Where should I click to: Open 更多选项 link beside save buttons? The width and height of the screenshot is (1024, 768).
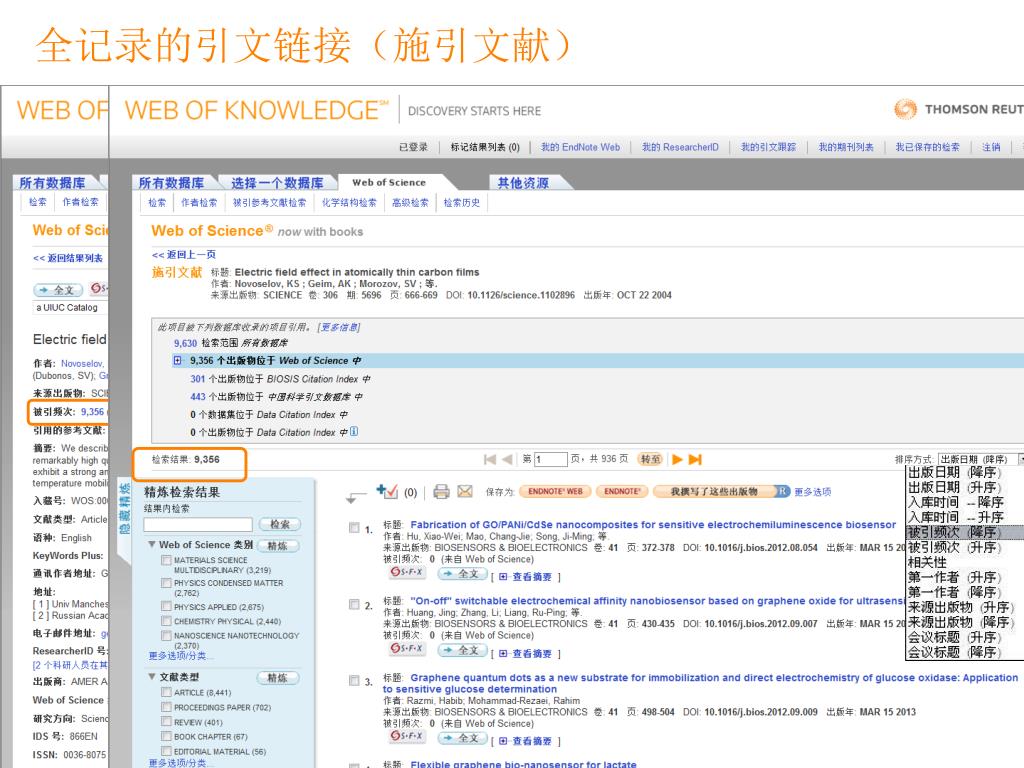812,492
